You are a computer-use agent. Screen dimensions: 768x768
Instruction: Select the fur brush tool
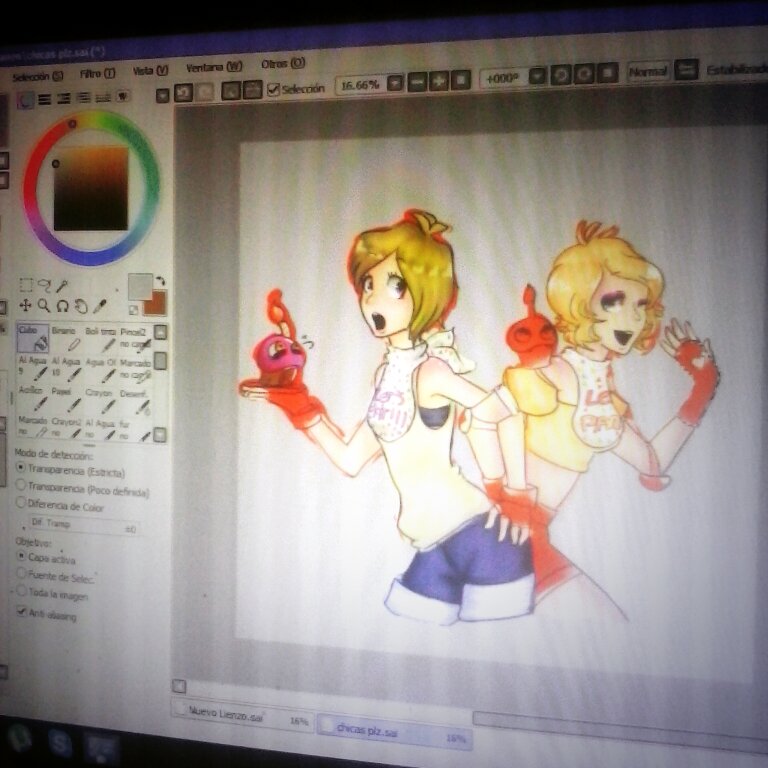(135, 429)
